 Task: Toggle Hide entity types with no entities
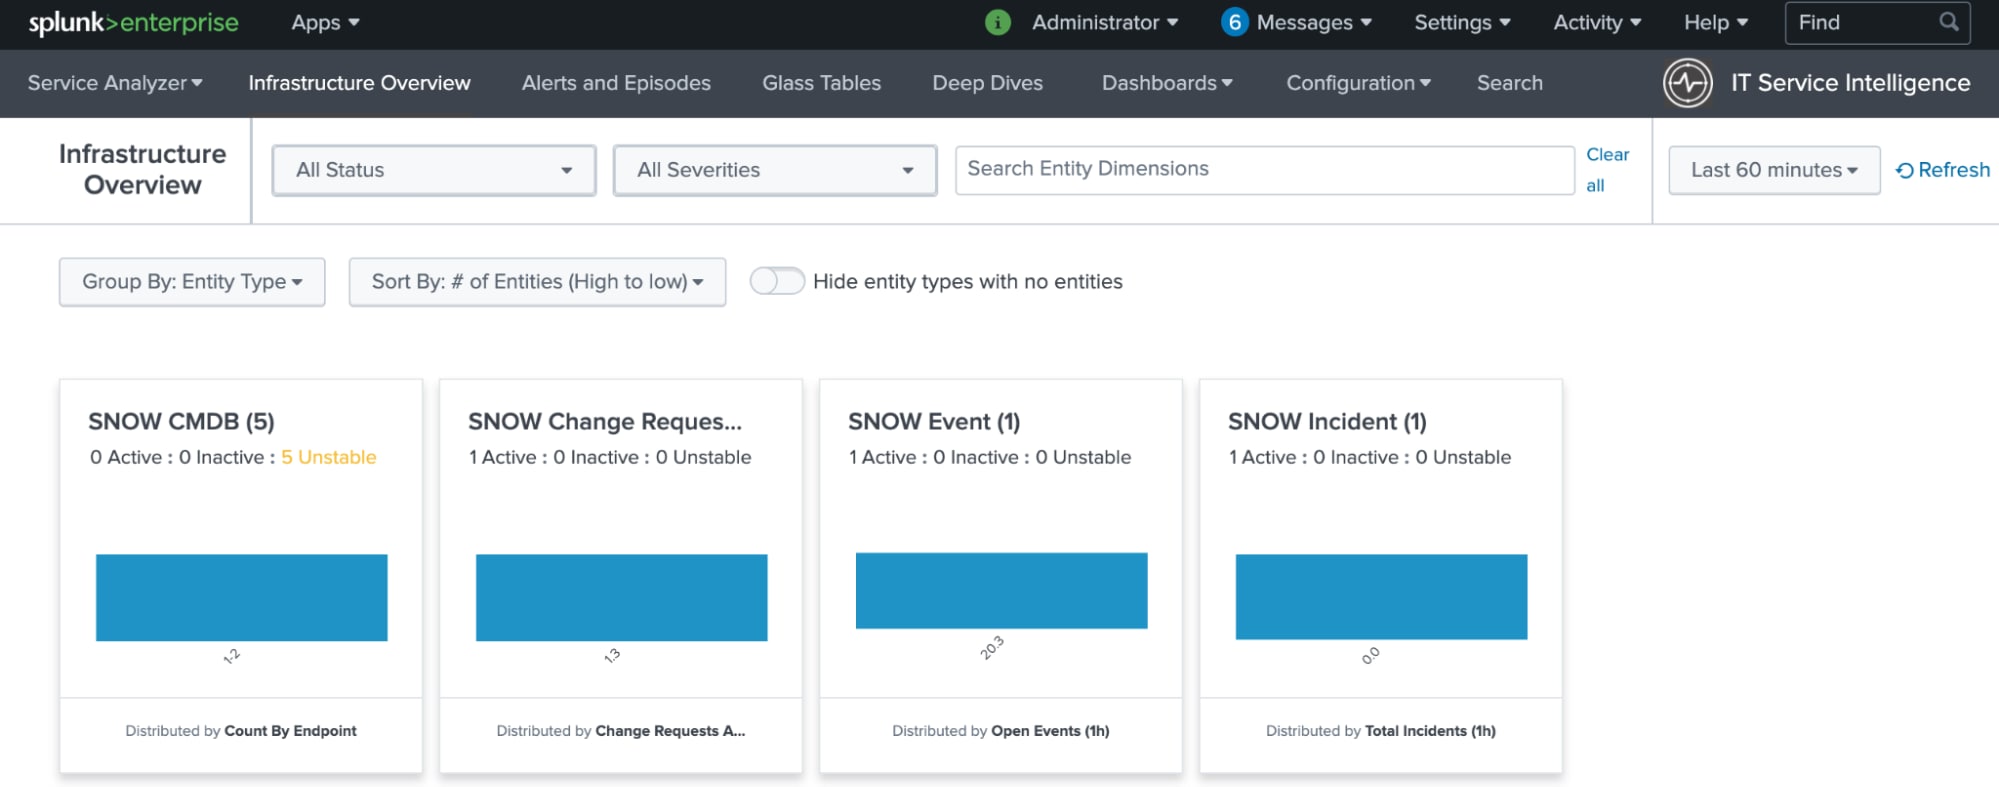pos(777,281)
